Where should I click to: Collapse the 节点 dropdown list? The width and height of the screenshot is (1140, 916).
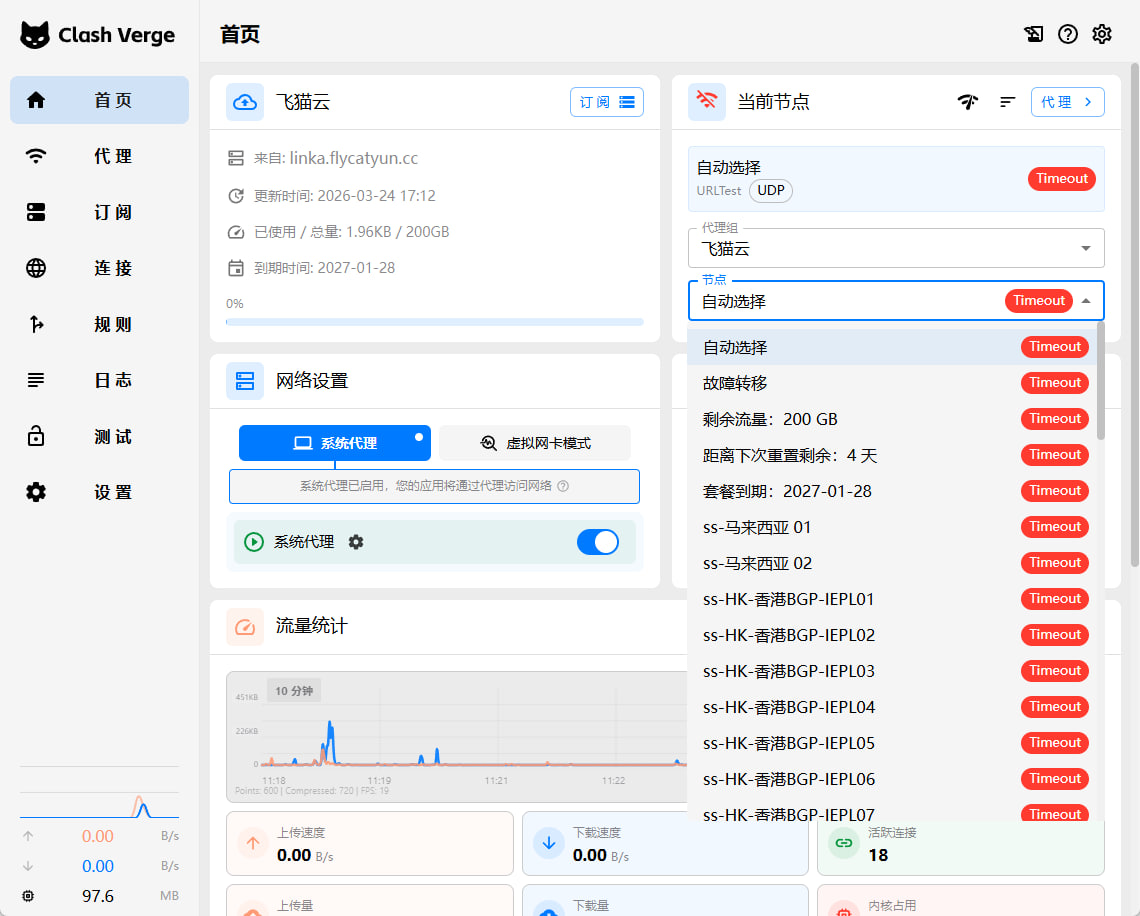pyautogui.click(x=1085, y=301)
